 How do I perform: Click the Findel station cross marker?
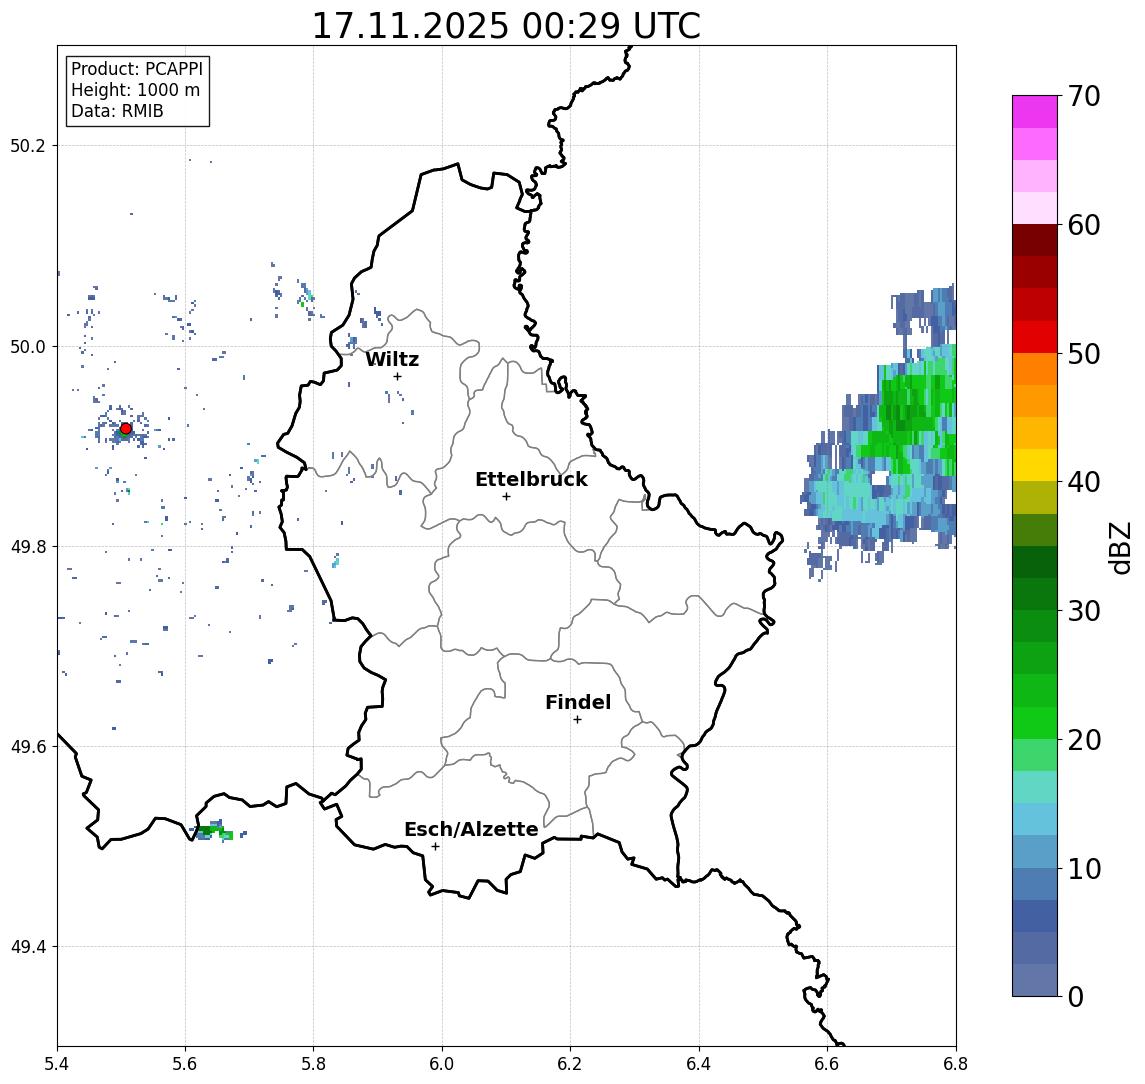click(x=577, y=720)
